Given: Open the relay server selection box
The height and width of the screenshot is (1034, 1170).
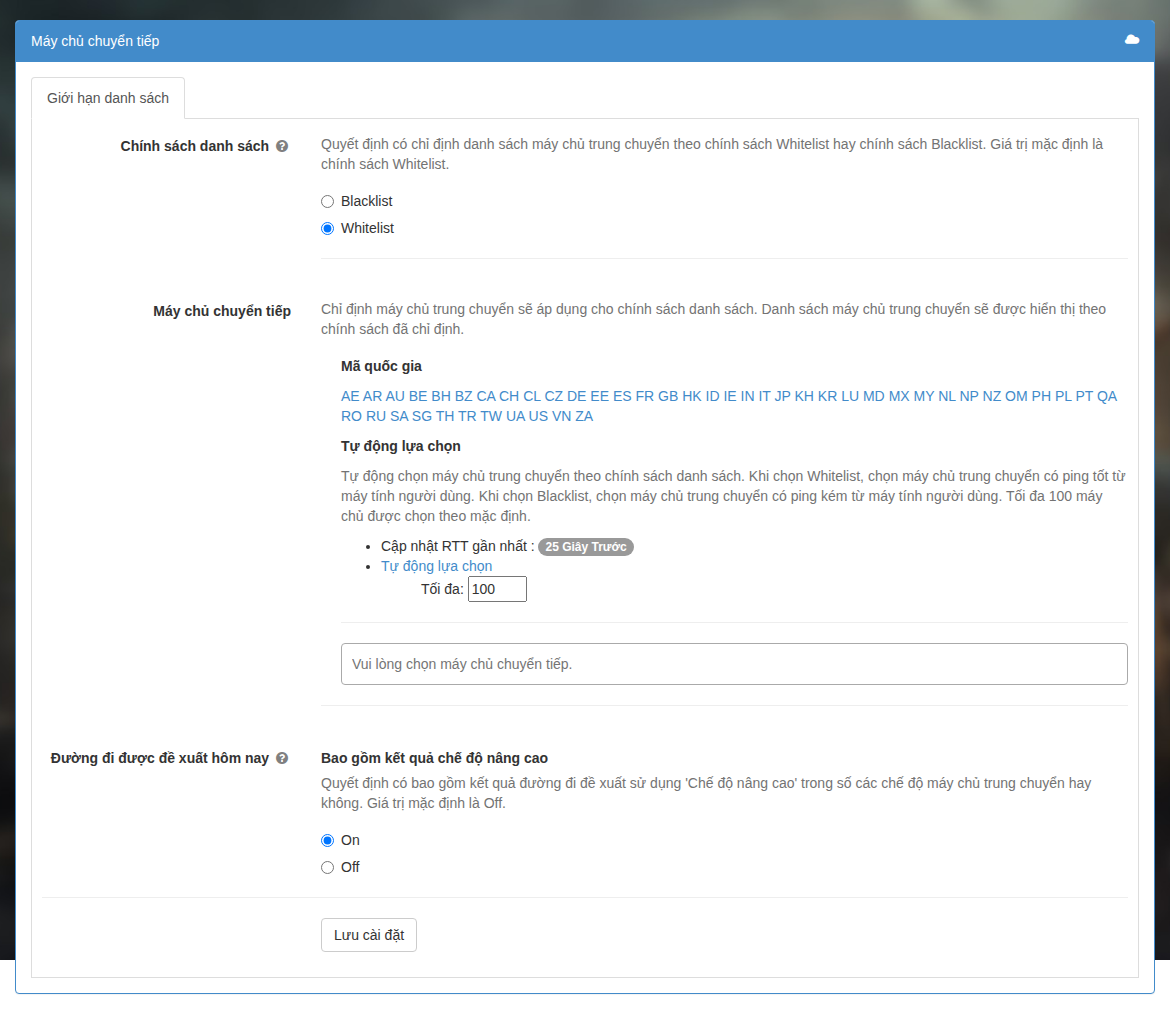Looking at the screenshot, I should pyautogui.click(x=734, y=664).
